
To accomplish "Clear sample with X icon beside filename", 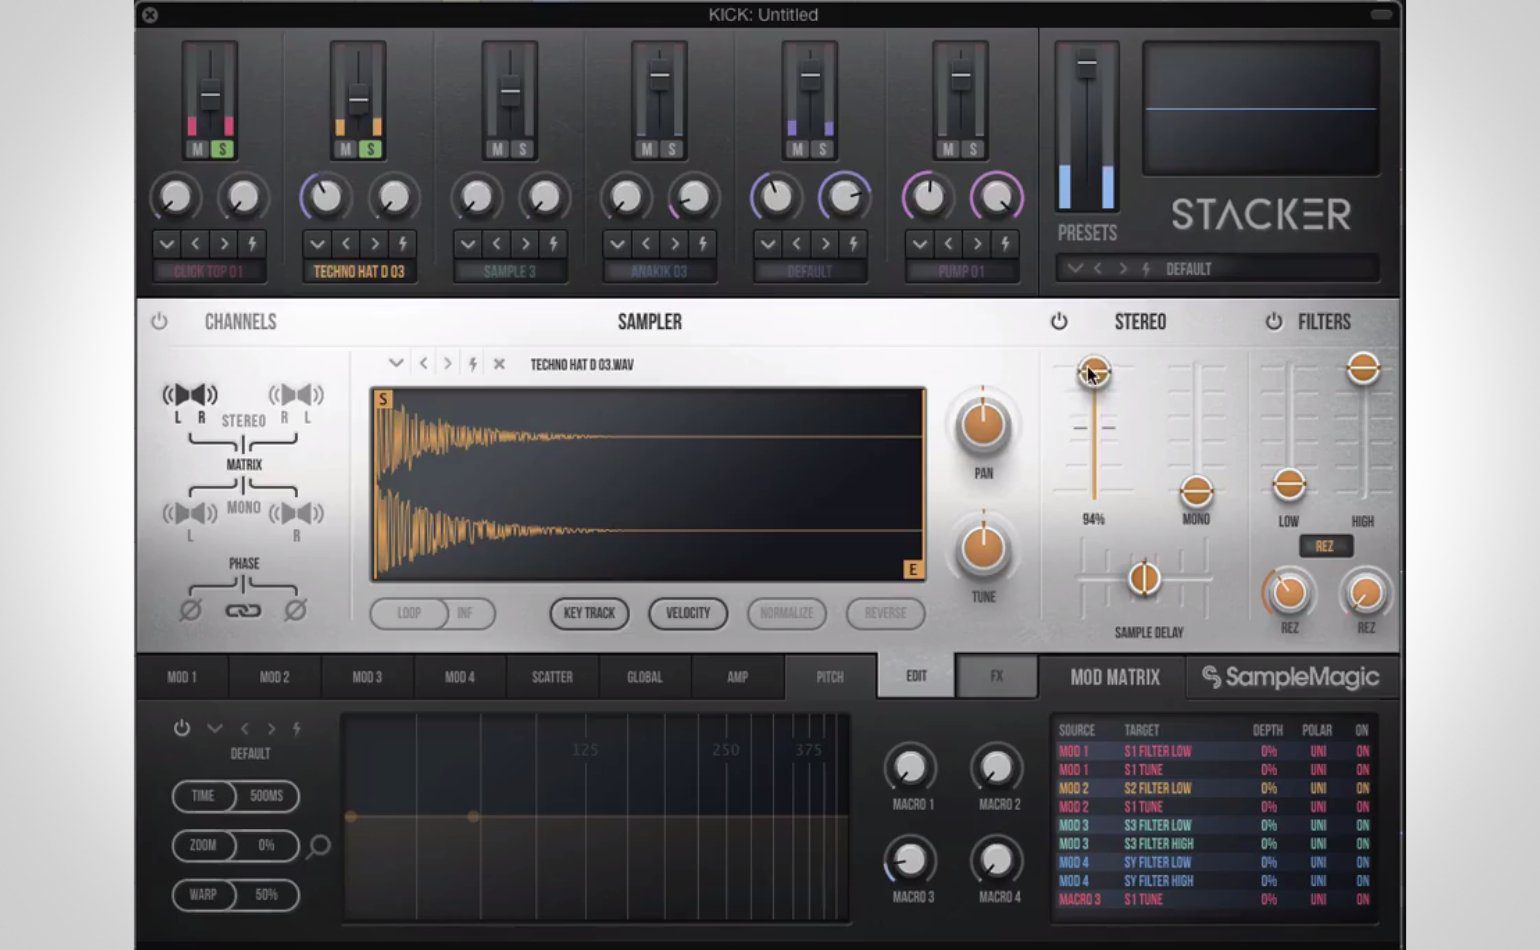I will coord(499,364).
